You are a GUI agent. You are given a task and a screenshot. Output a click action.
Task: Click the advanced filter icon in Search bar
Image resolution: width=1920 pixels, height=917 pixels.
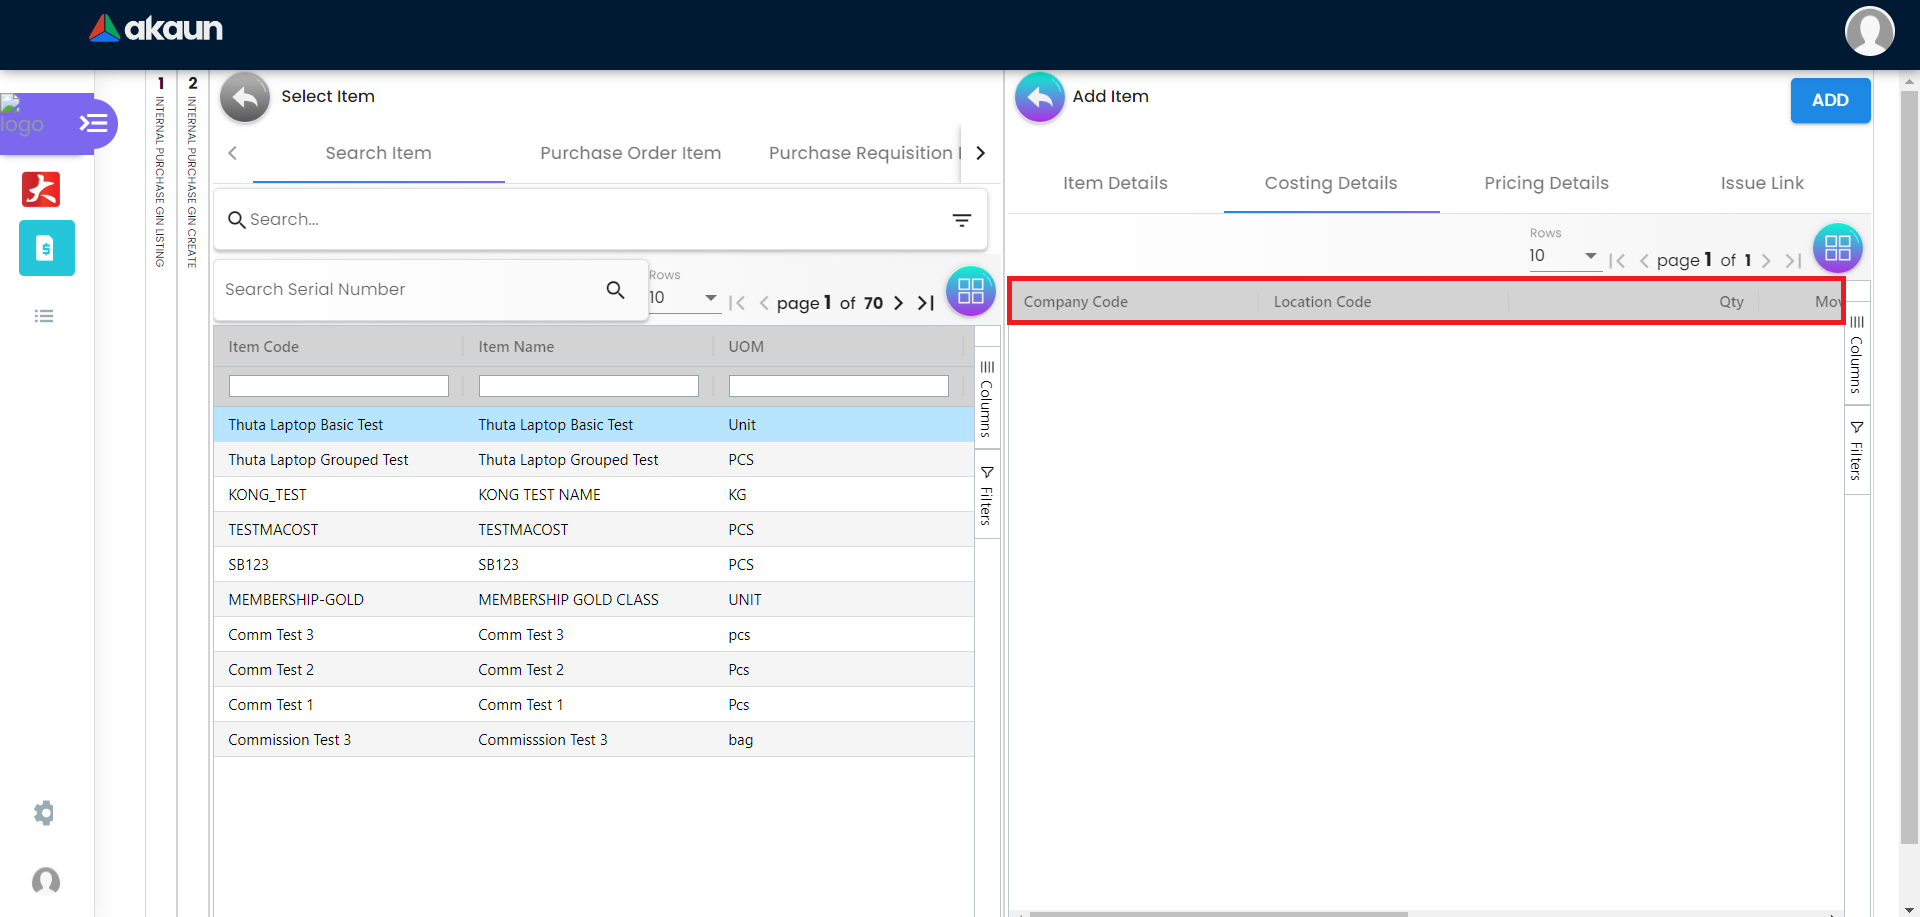tap(961, 220)
